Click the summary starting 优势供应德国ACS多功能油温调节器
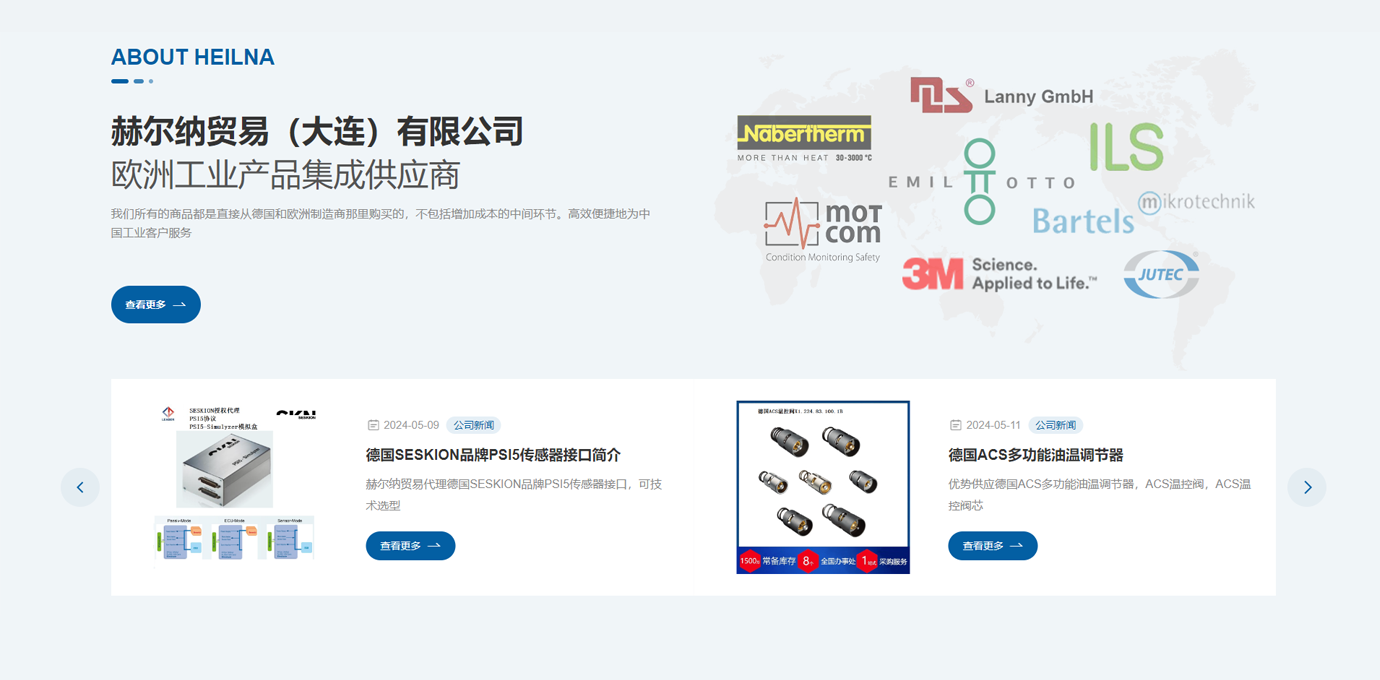 (x=1099, y=494)
